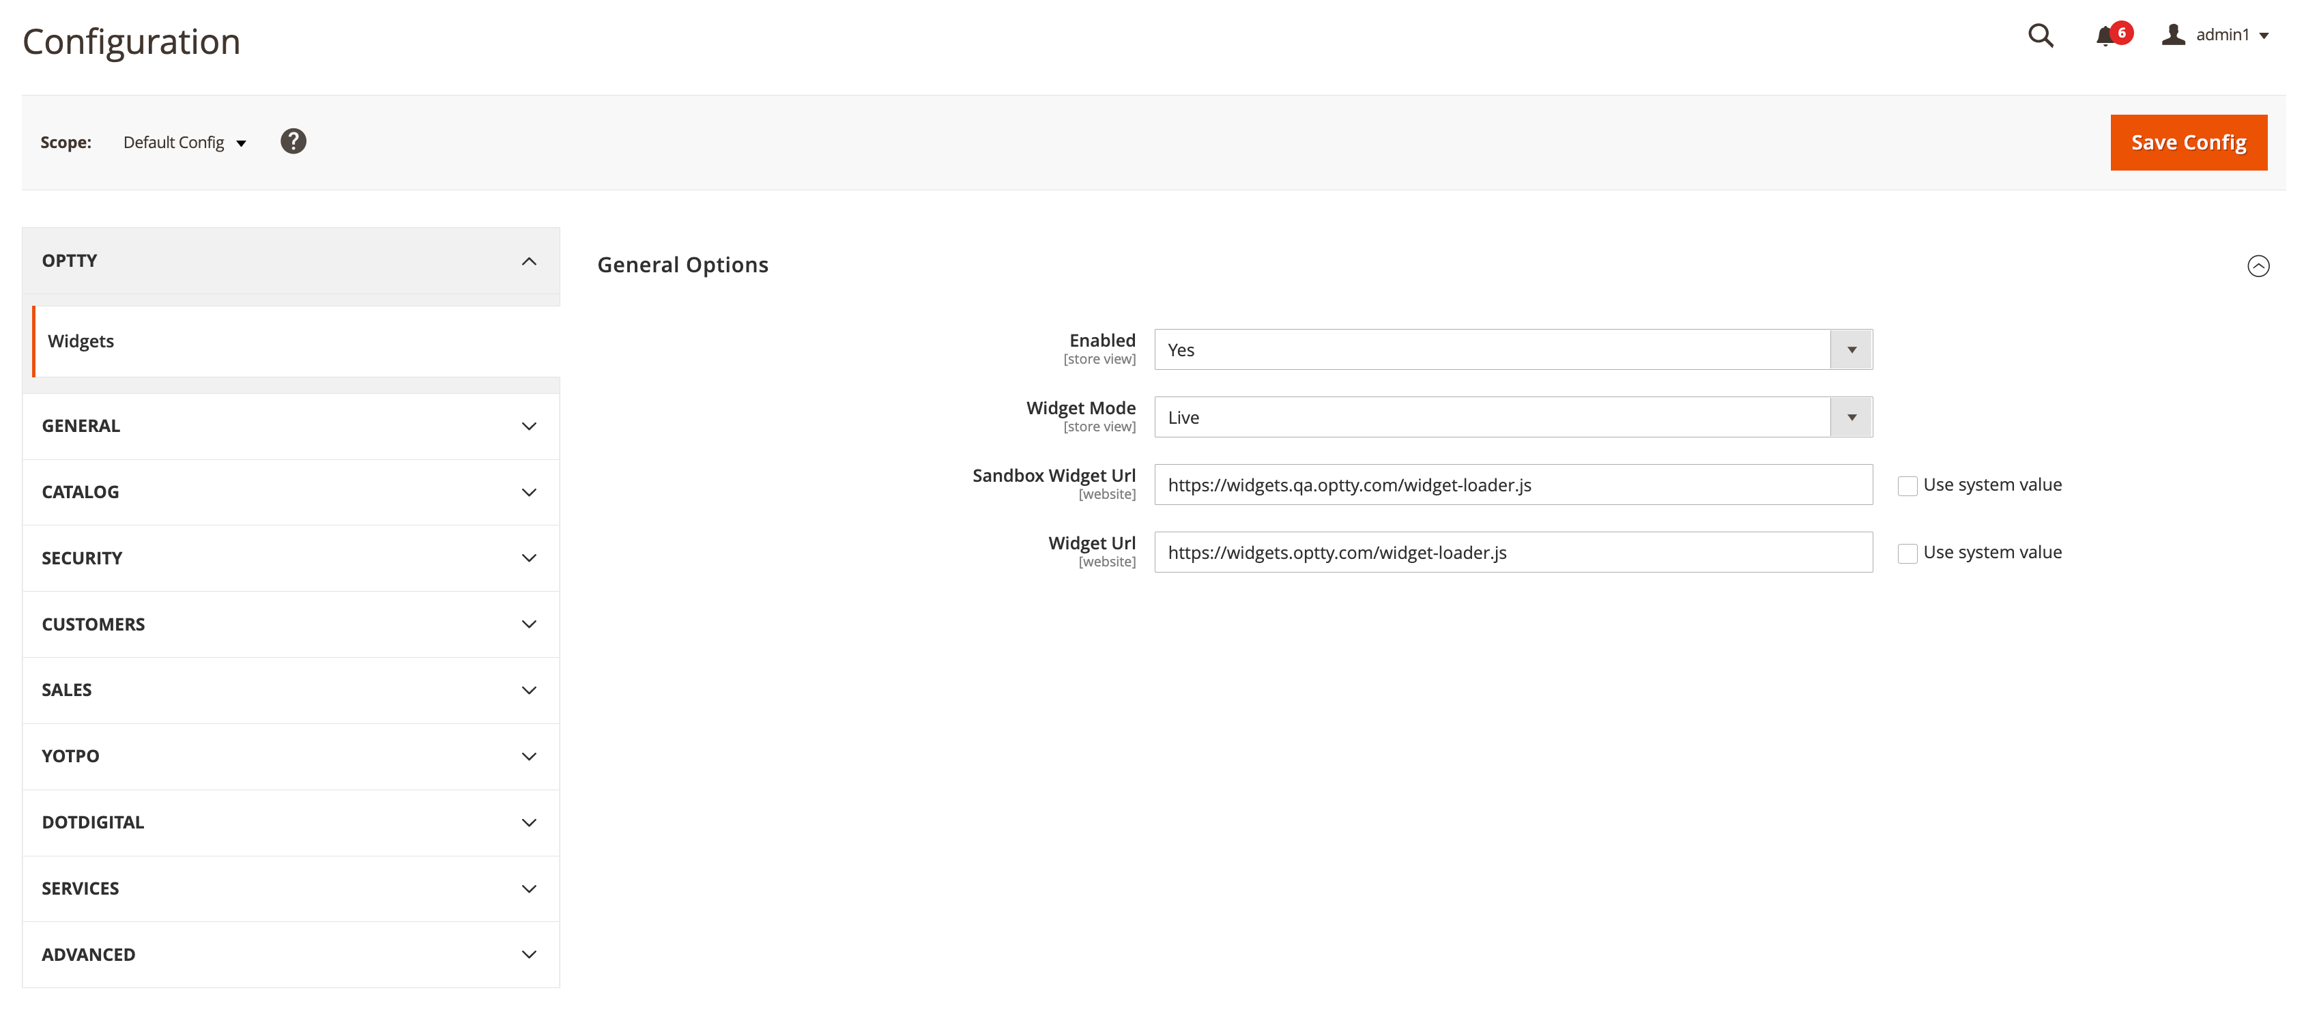This screenshot has width=2304, height=1025.
Task: Check Use system value for Sandbox Widget Url
Action: [x=1907, y=486]
